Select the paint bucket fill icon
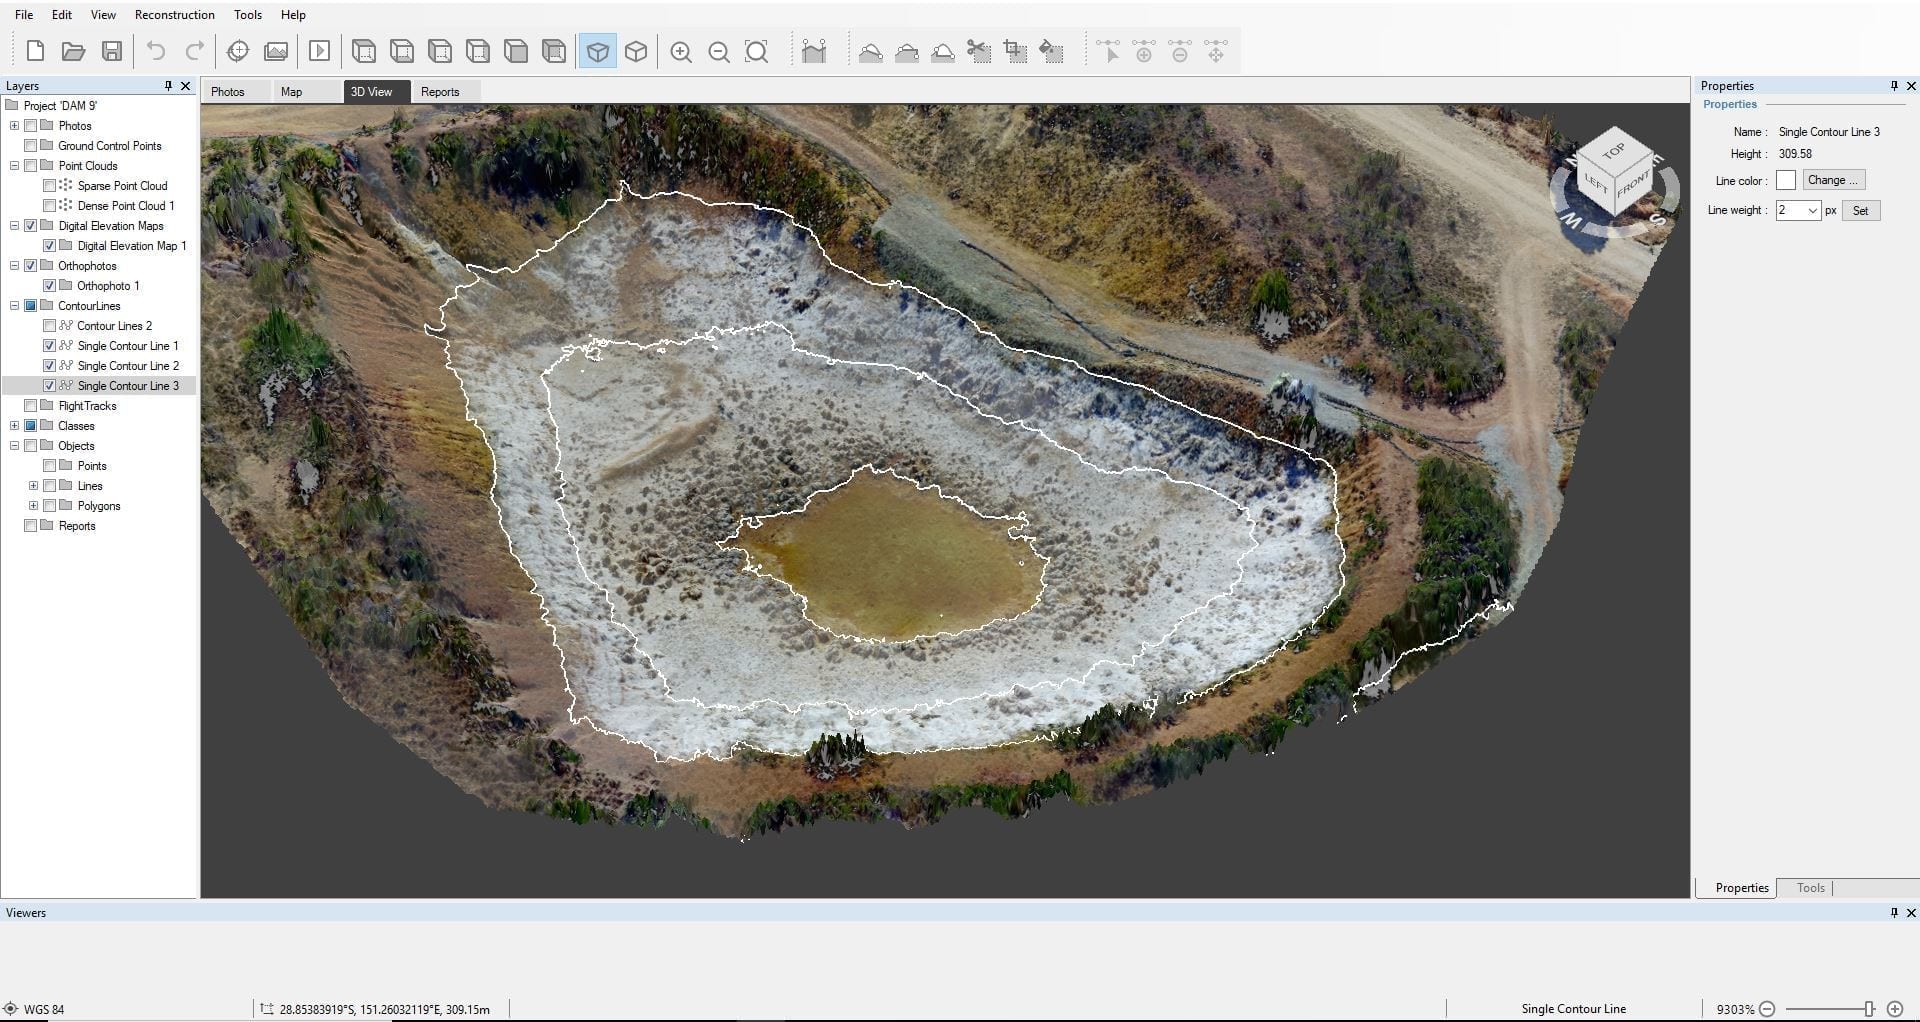The height and width of the screenshot is (1022, 1920). point(1052,52)
